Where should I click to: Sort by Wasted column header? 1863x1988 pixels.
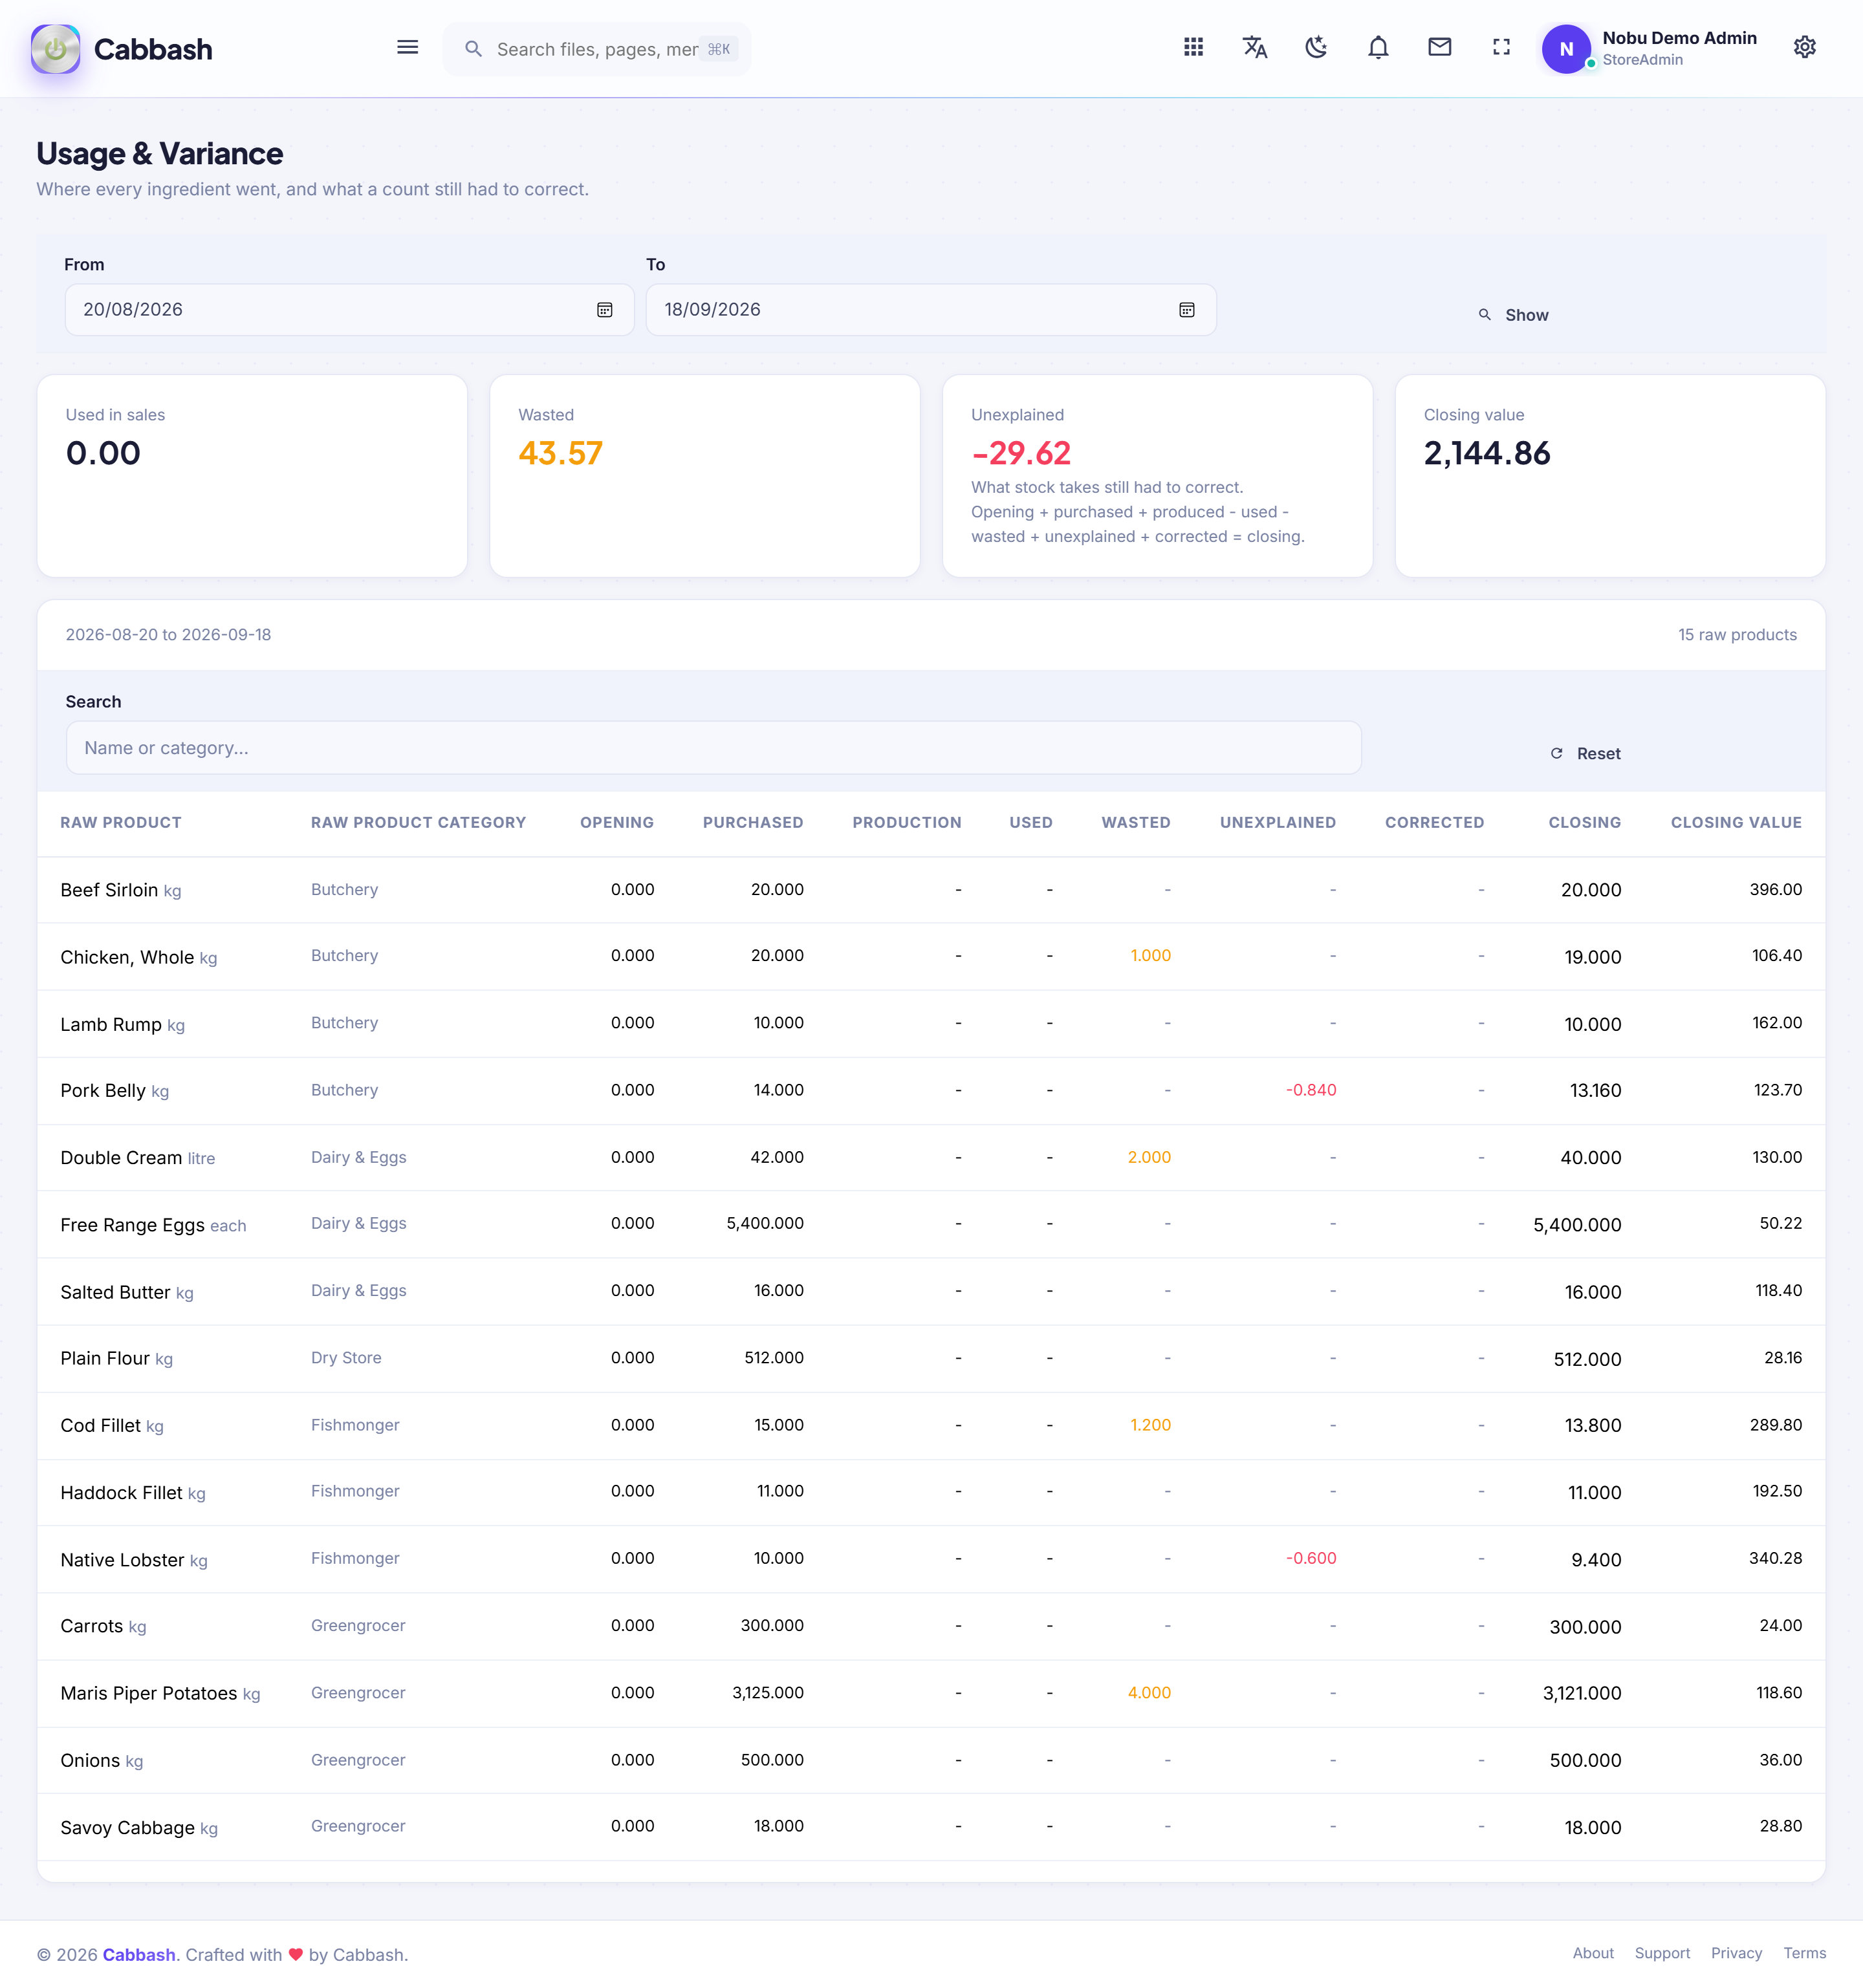point(1136,822)
